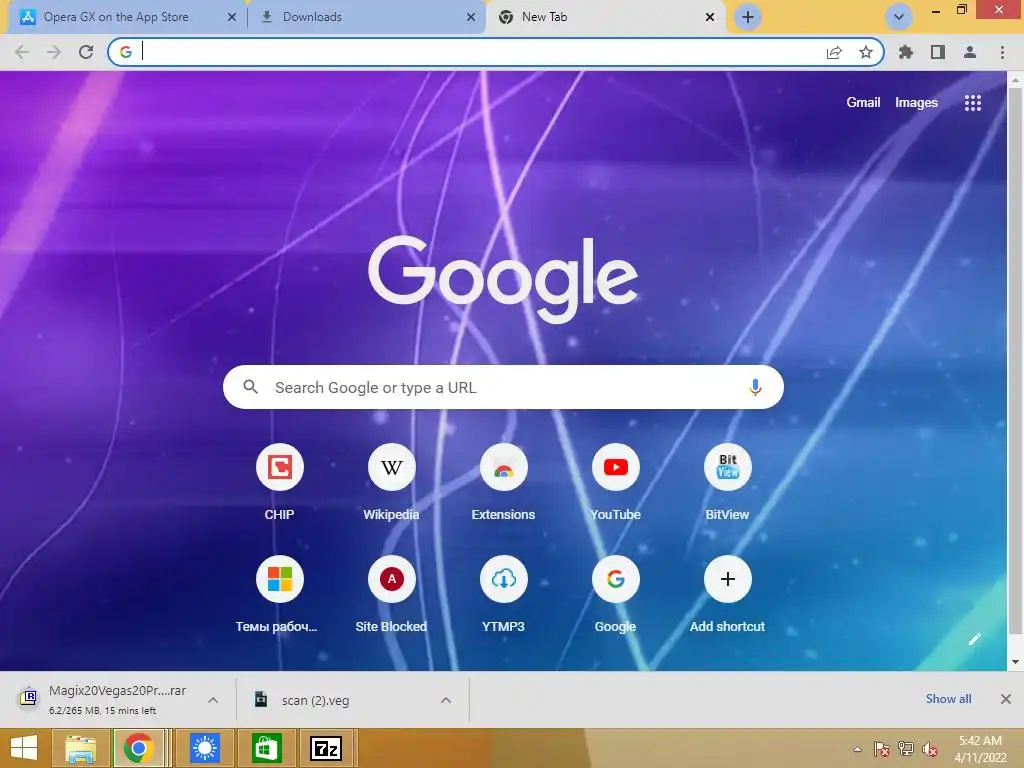Open the Extensions puzzle icon
Viewport: 1024px width, 768px height.
pos(906,52)
